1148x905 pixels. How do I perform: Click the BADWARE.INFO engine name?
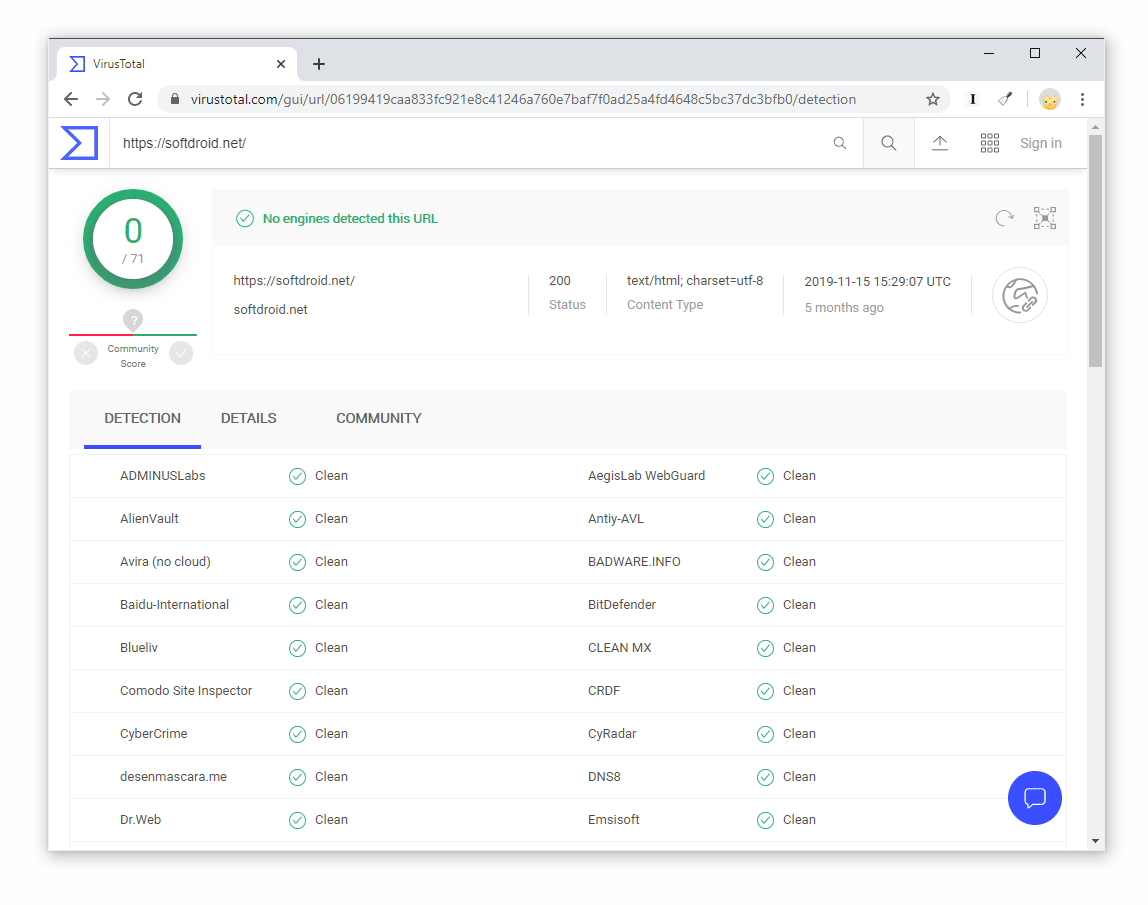(634, 562)
